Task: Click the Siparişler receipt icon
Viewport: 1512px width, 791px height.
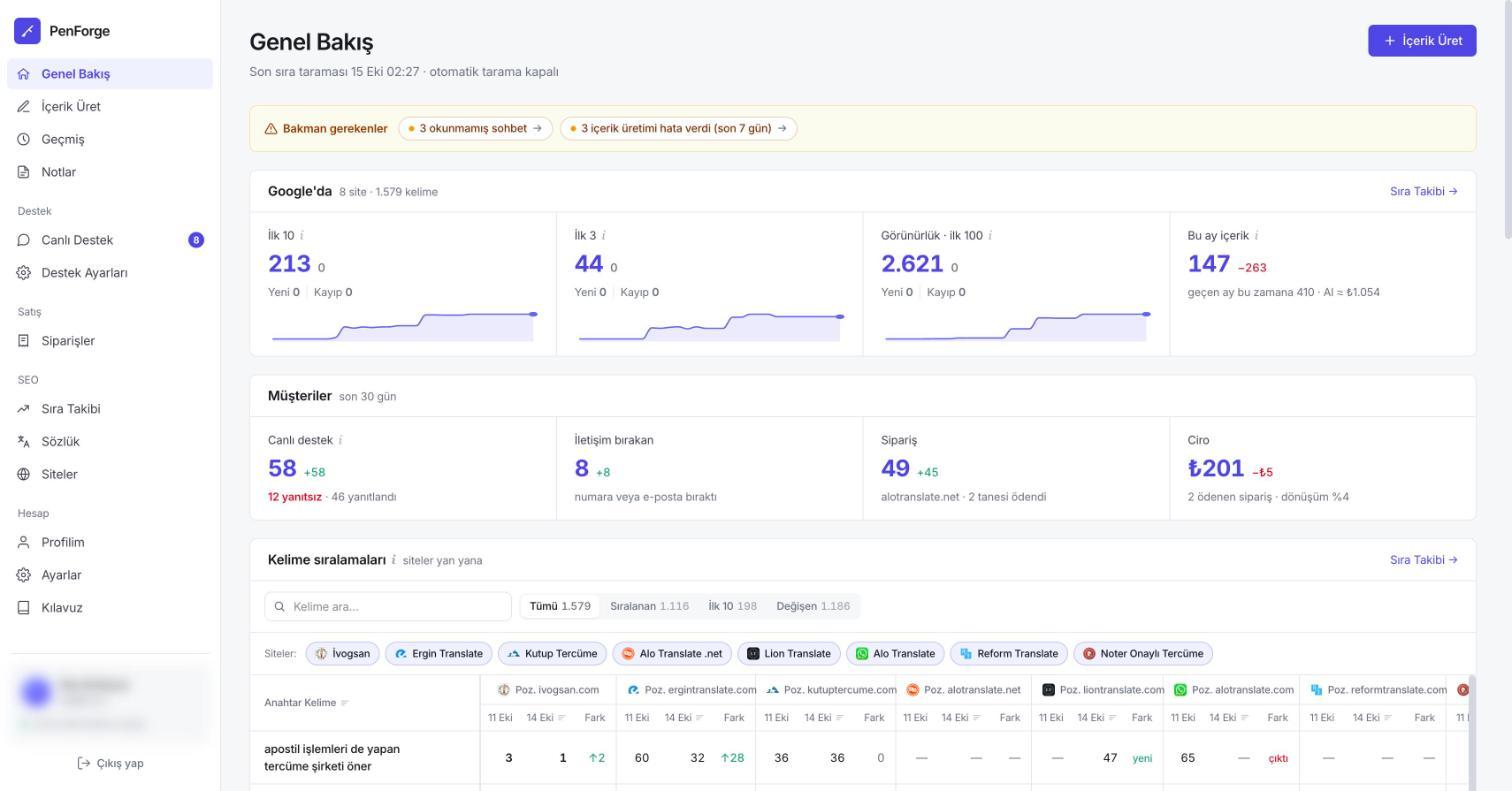Action: 24,341
